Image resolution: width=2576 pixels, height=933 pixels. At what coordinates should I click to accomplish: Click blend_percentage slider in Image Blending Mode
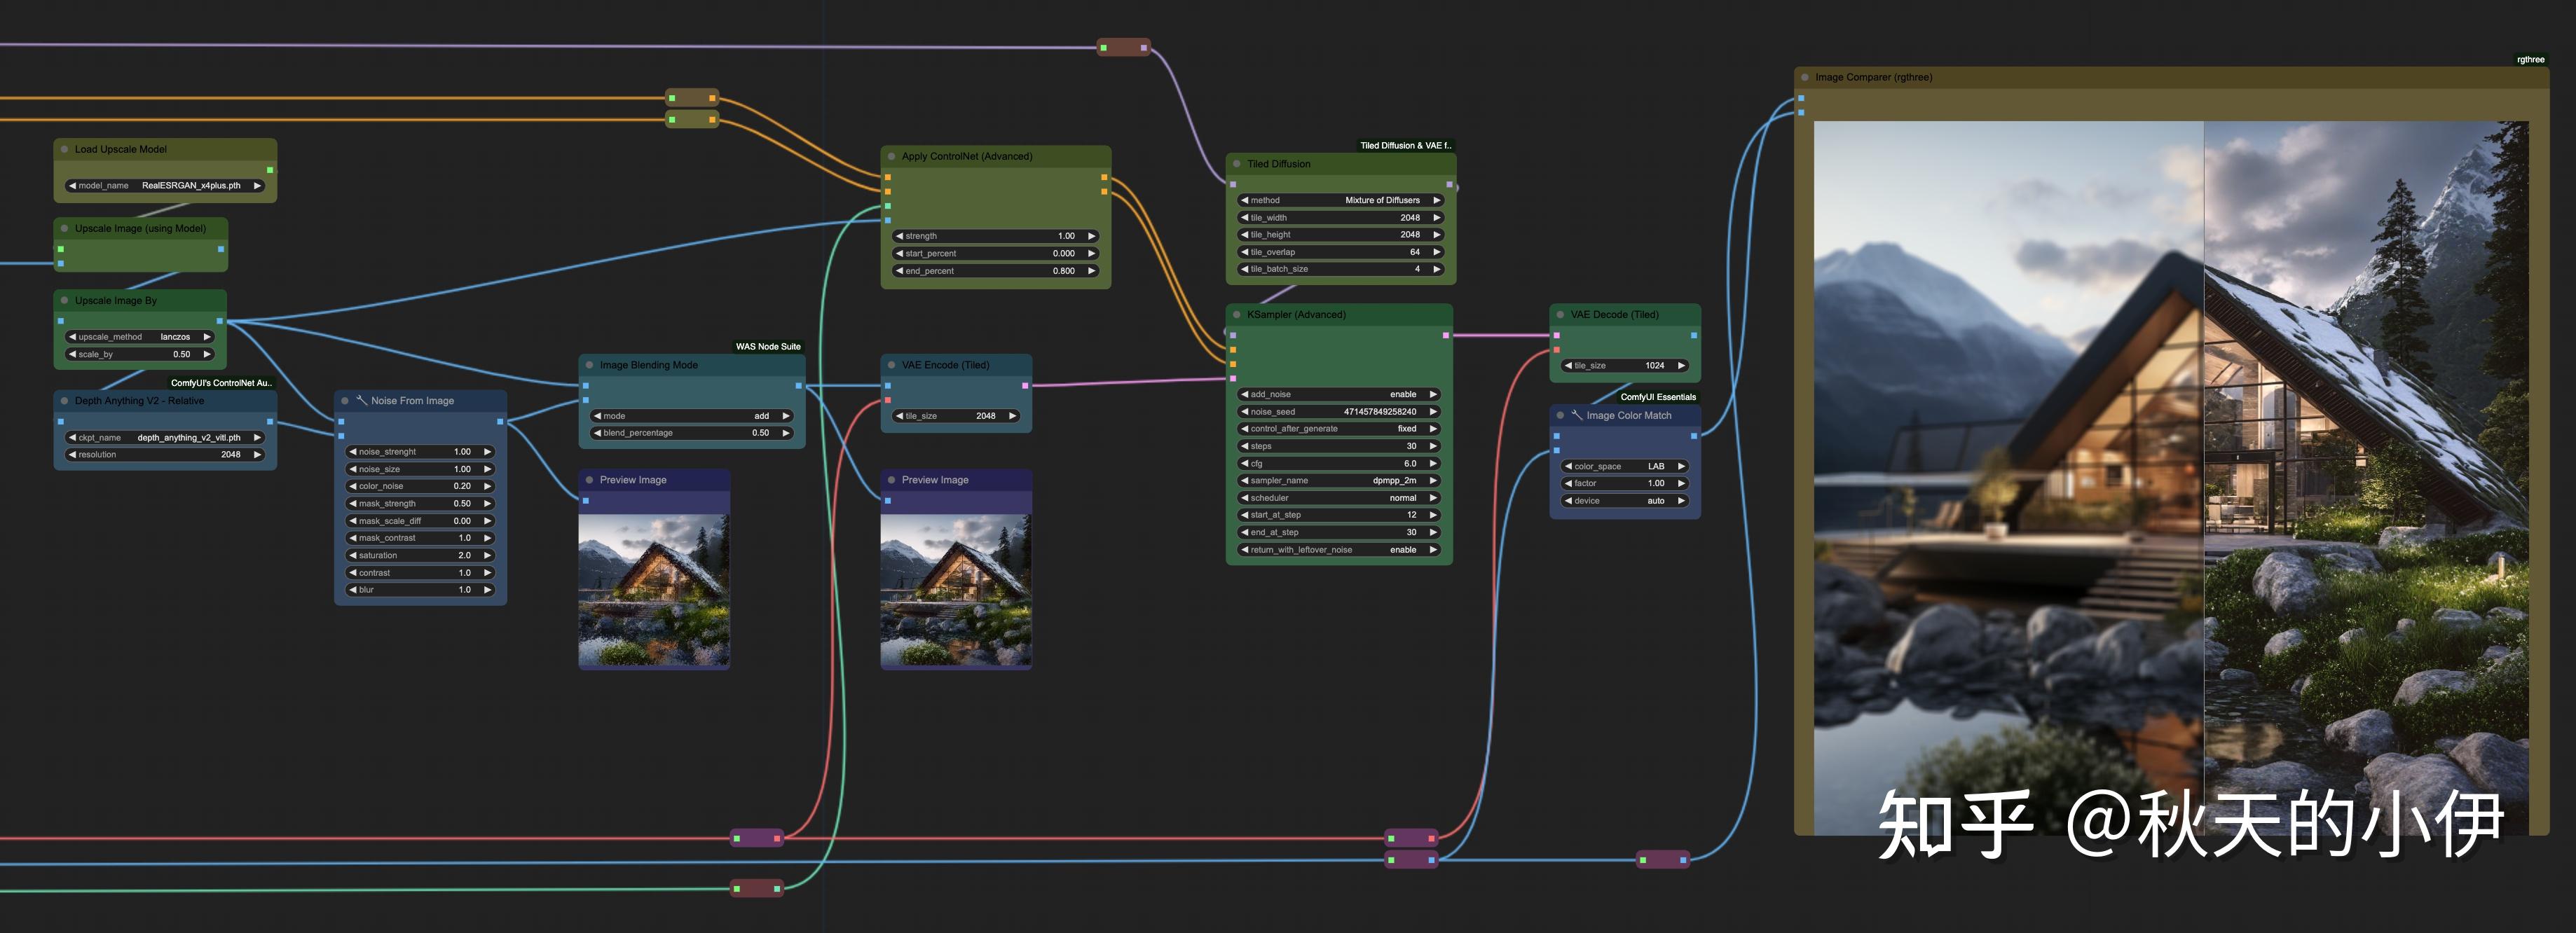coord(691,433)
